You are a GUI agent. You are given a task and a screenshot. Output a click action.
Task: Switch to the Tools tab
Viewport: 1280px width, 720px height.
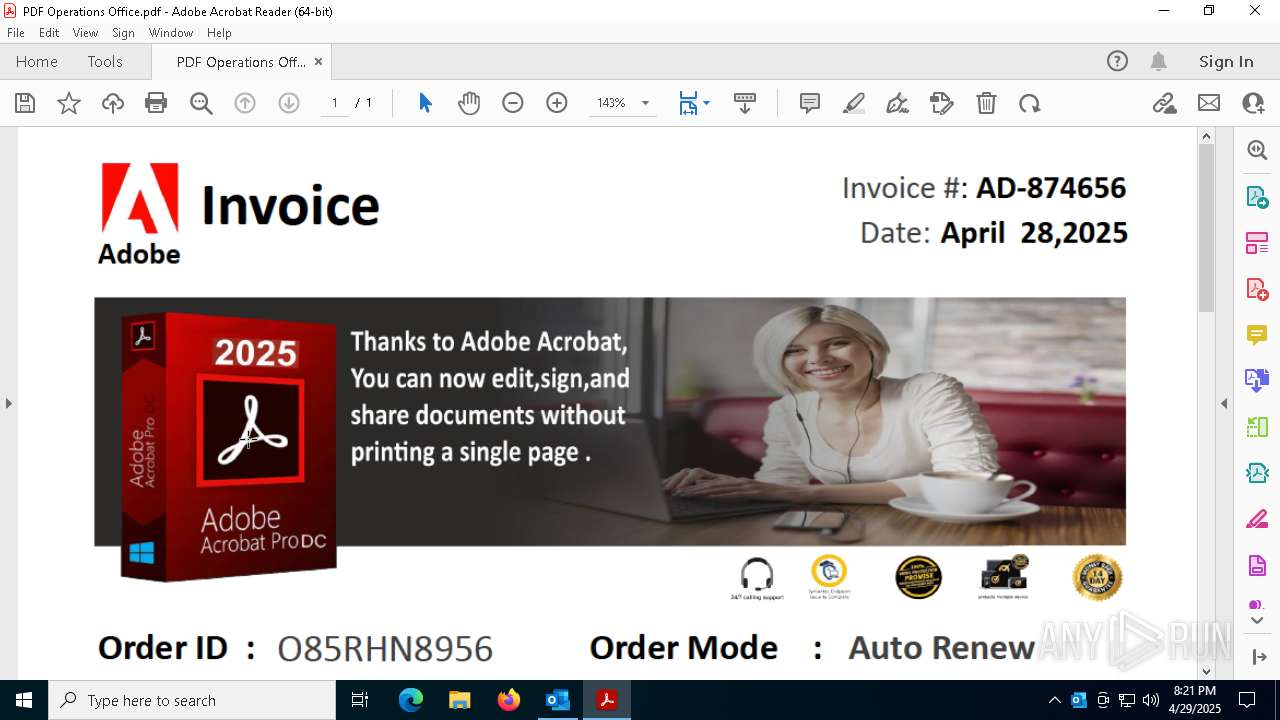pos(105,61)
